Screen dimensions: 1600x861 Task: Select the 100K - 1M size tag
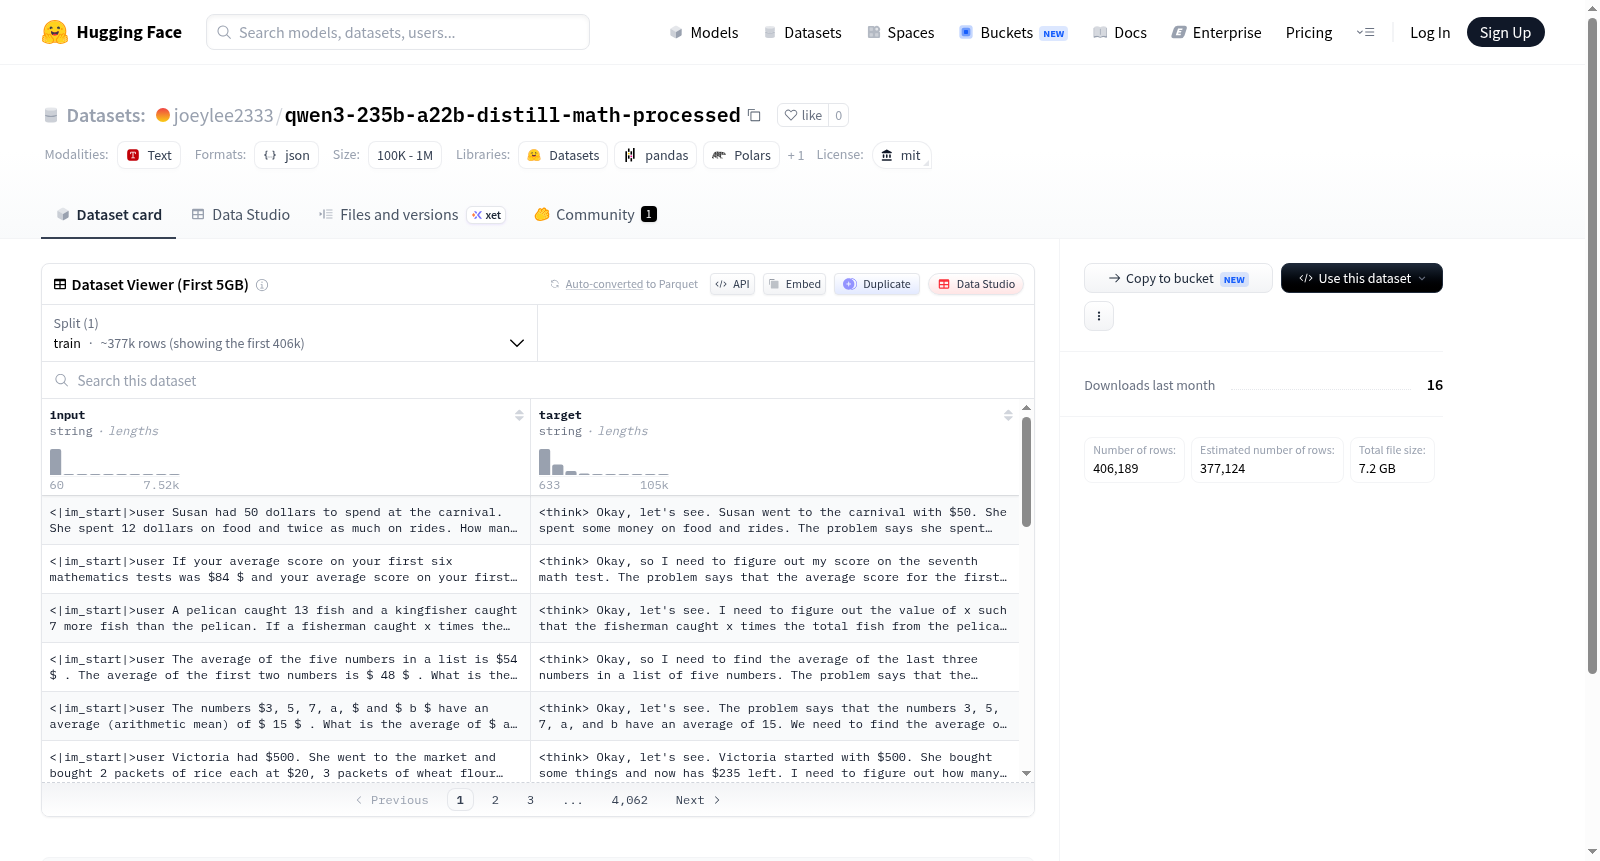[x=405, y=155]
